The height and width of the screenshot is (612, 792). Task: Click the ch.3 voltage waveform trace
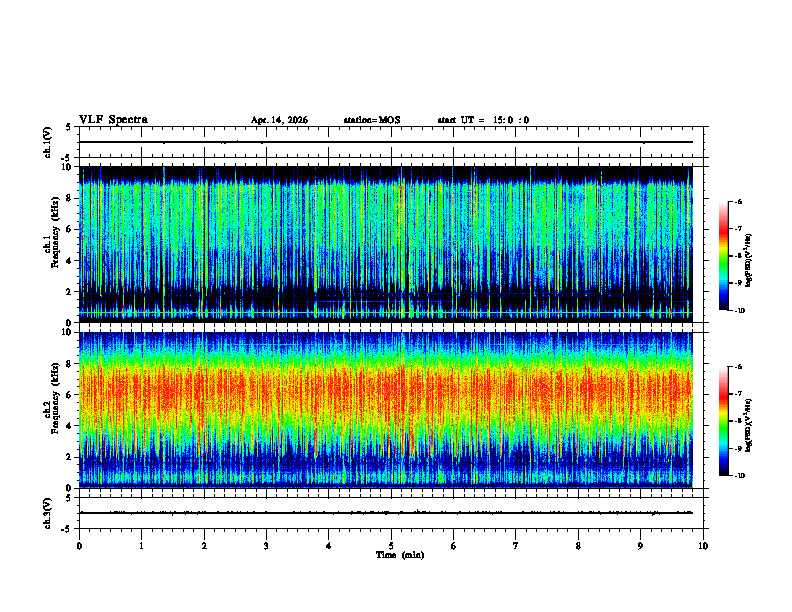[x=386, y=513]
